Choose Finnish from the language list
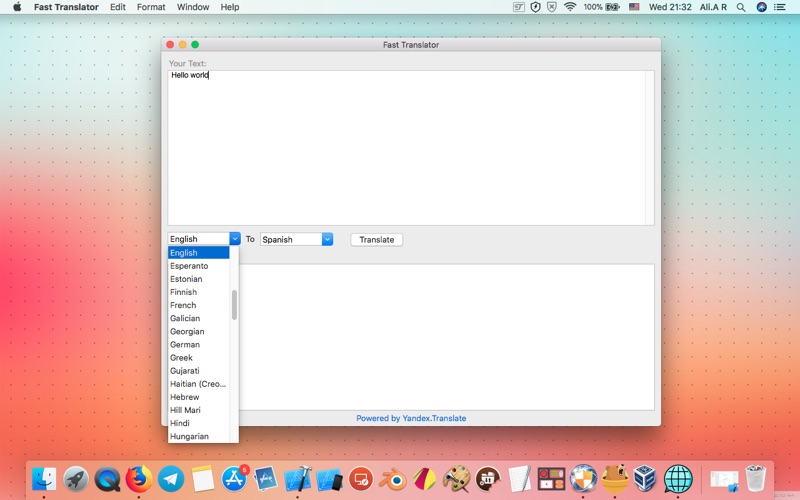The image size is (800, 500). click(198, 292)
